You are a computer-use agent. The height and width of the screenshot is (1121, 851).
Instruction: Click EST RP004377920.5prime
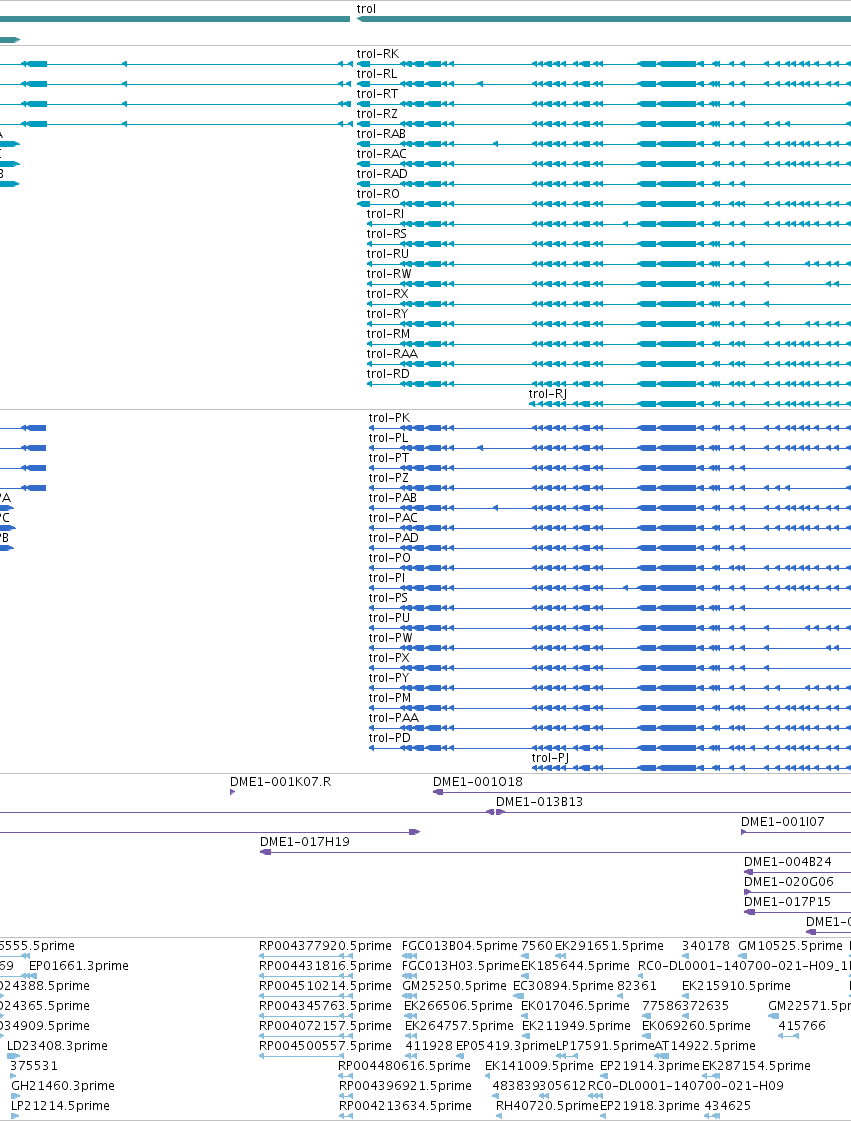(x=325, y=947)
